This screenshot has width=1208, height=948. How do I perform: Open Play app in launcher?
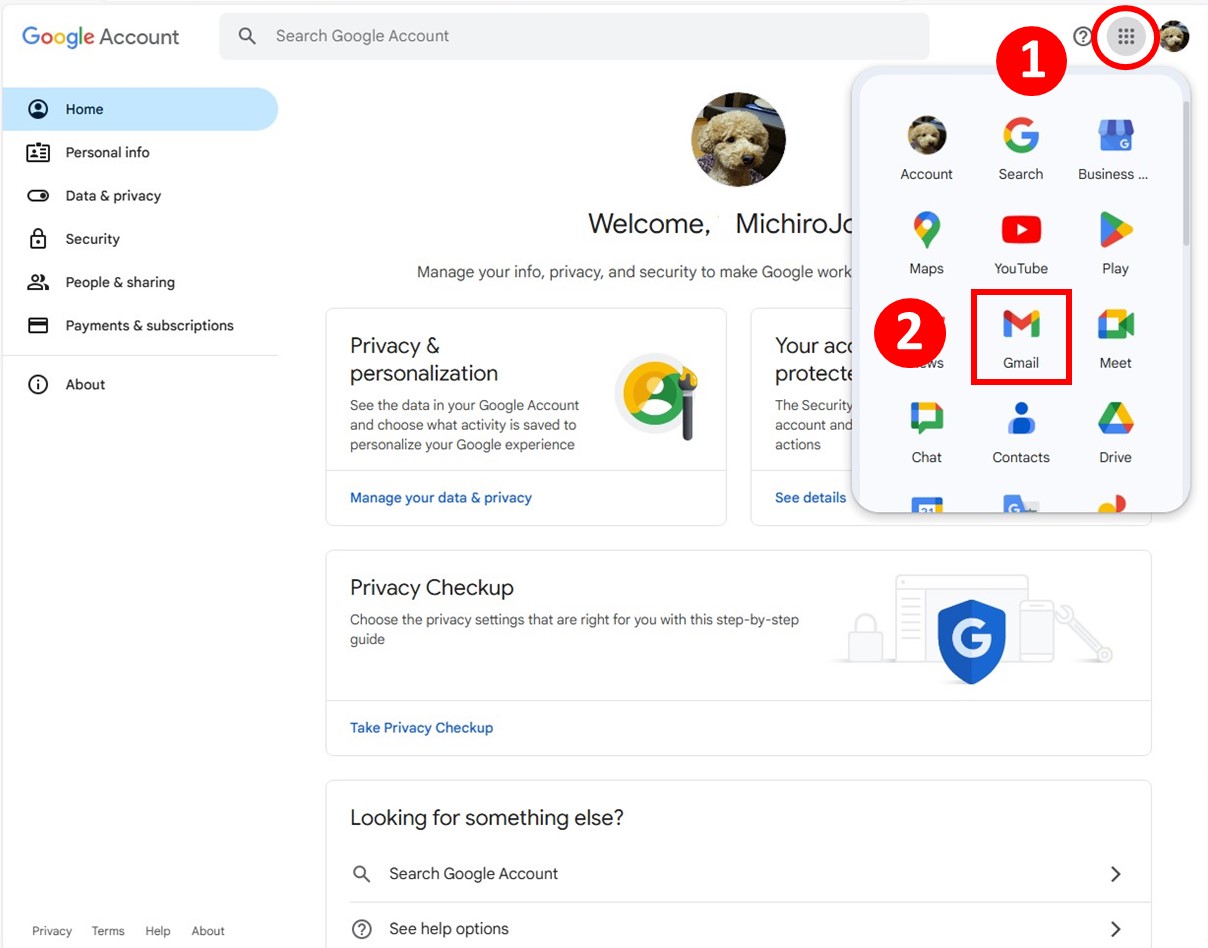tap(1115, 244)
